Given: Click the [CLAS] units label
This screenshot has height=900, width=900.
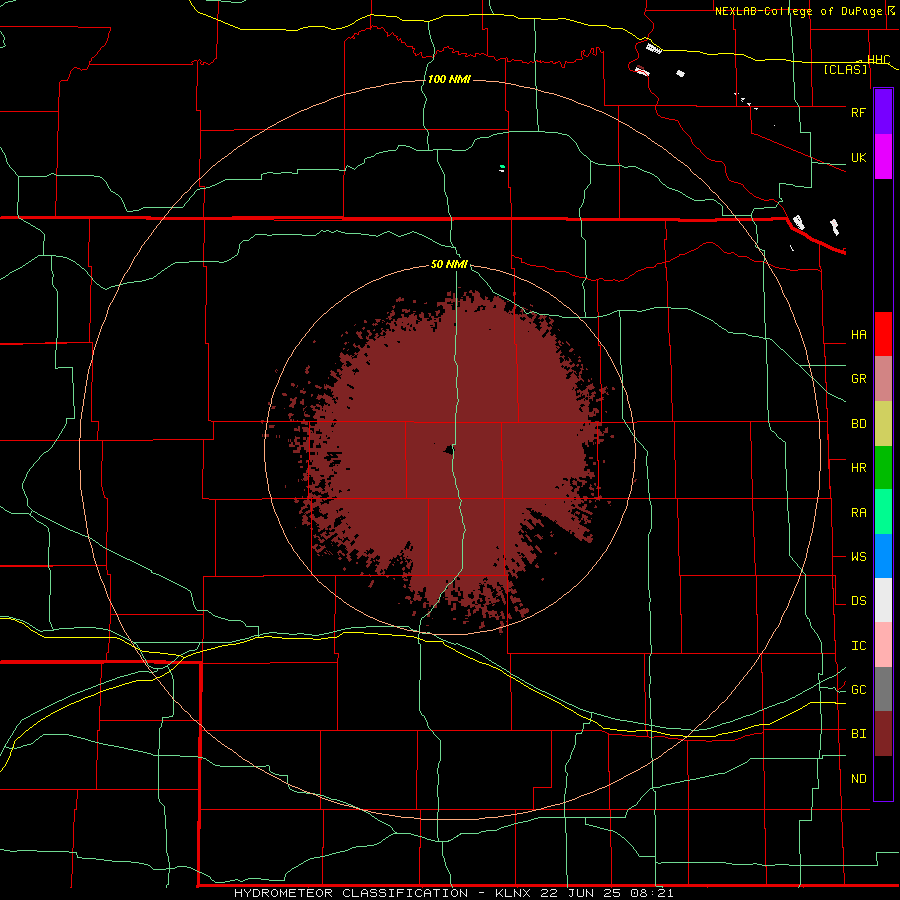Looking at the screenshot, I should (x=845, y=70).
